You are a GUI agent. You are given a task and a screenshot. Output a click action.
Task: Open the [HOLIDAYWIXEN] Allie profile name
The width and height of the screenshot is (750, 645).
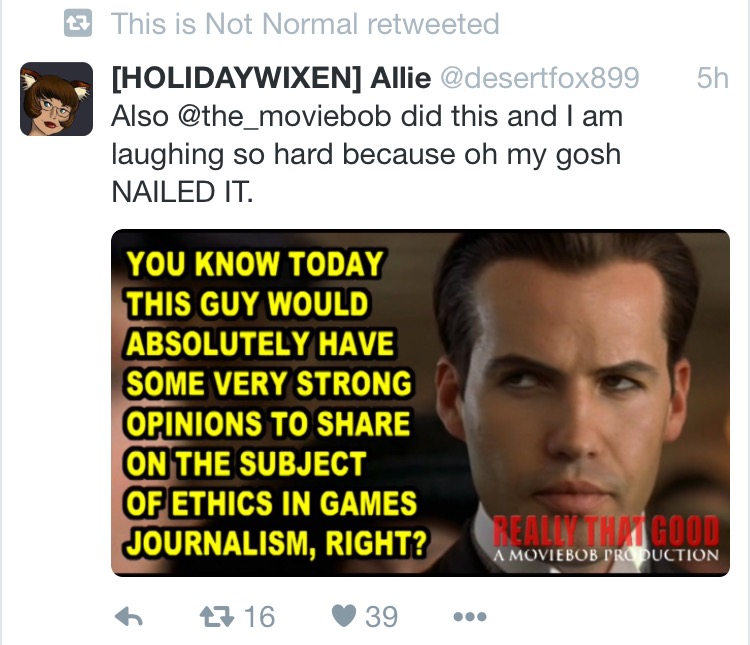pyautogui.click(x=271, y=78)
